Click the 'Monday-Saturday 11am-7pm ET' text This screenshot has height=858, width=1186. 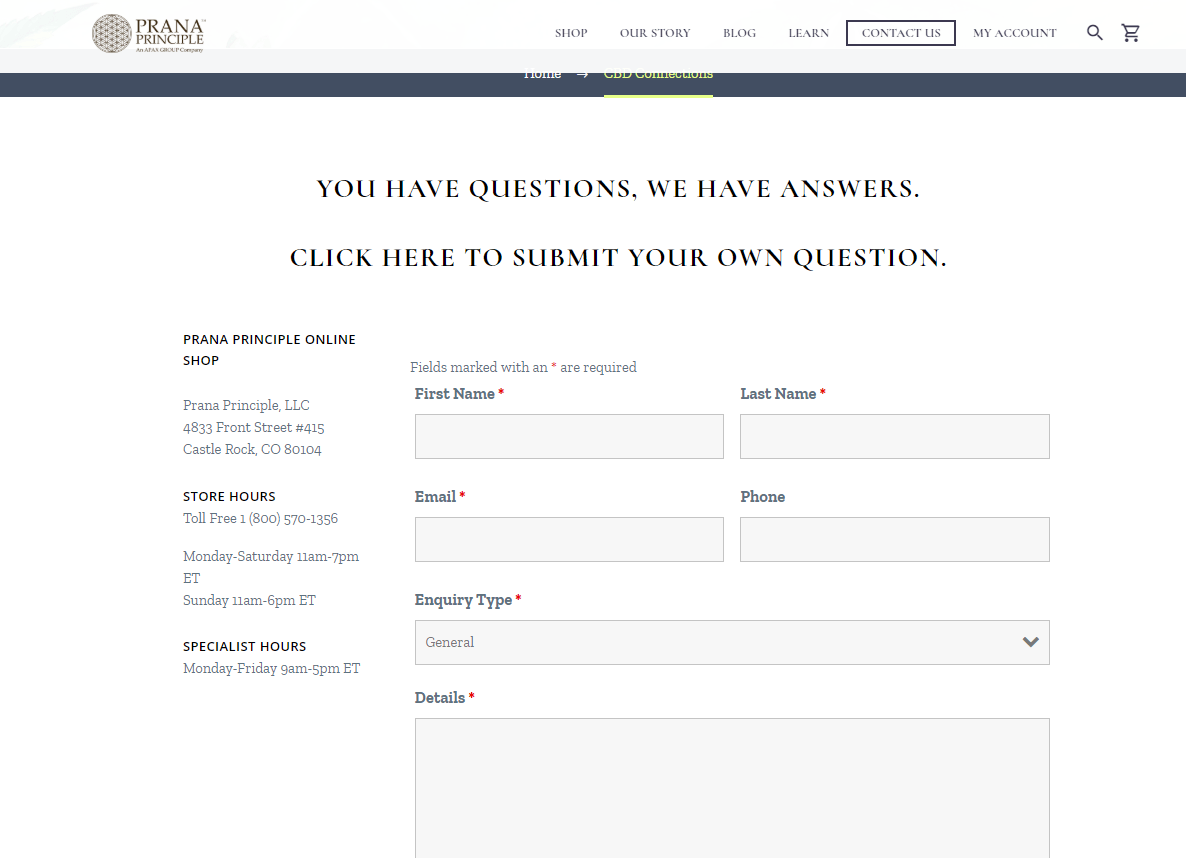click(x=271, y=567)
